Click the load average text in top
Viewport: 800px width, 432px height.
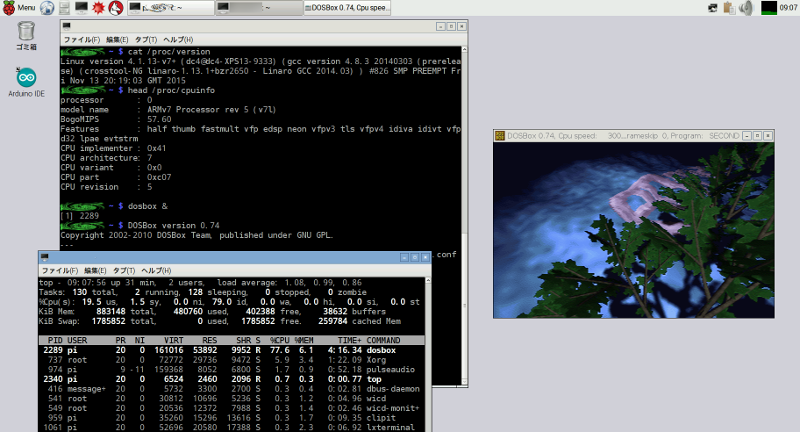290,283
